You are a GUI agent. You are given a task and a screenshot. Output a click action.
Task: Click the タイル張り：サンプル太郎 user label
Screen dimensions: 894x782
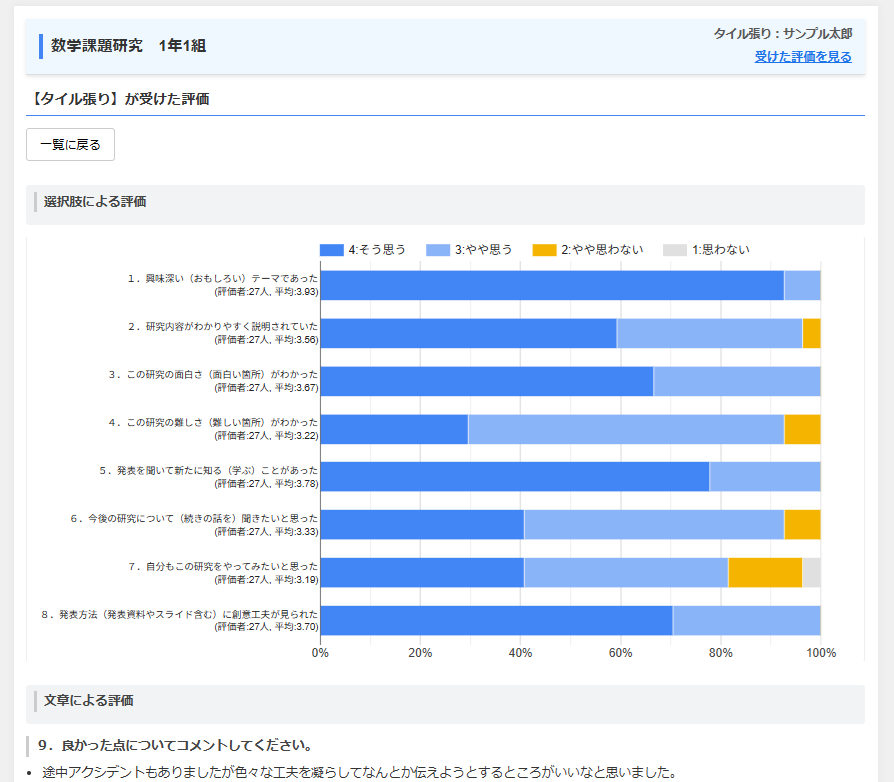(x=783, y=34)
